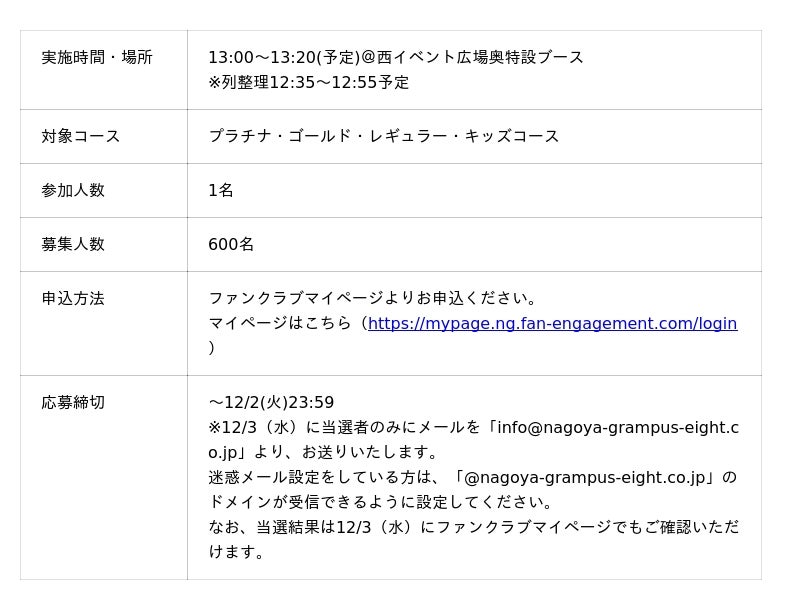This screenshot has height=610, width=800.
Task: Select the ※列整理12:35〜12:55予定 note line
Action: [308, 82]
